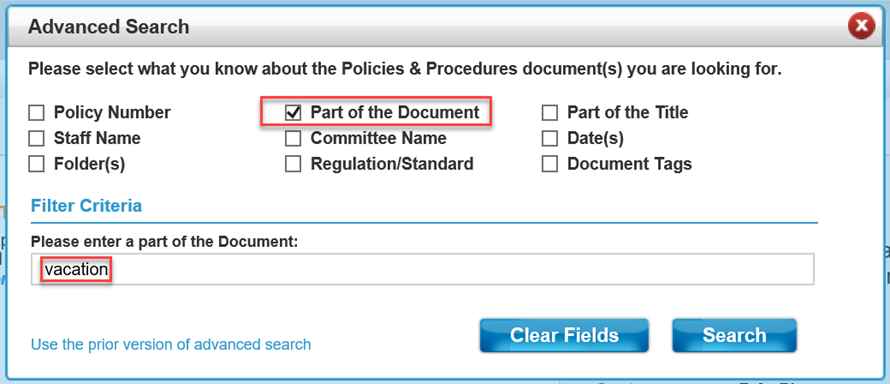Tick the Folder(s) checkbox
The image size is (890, 384).
pyautogui.click(x=36, y=164)
